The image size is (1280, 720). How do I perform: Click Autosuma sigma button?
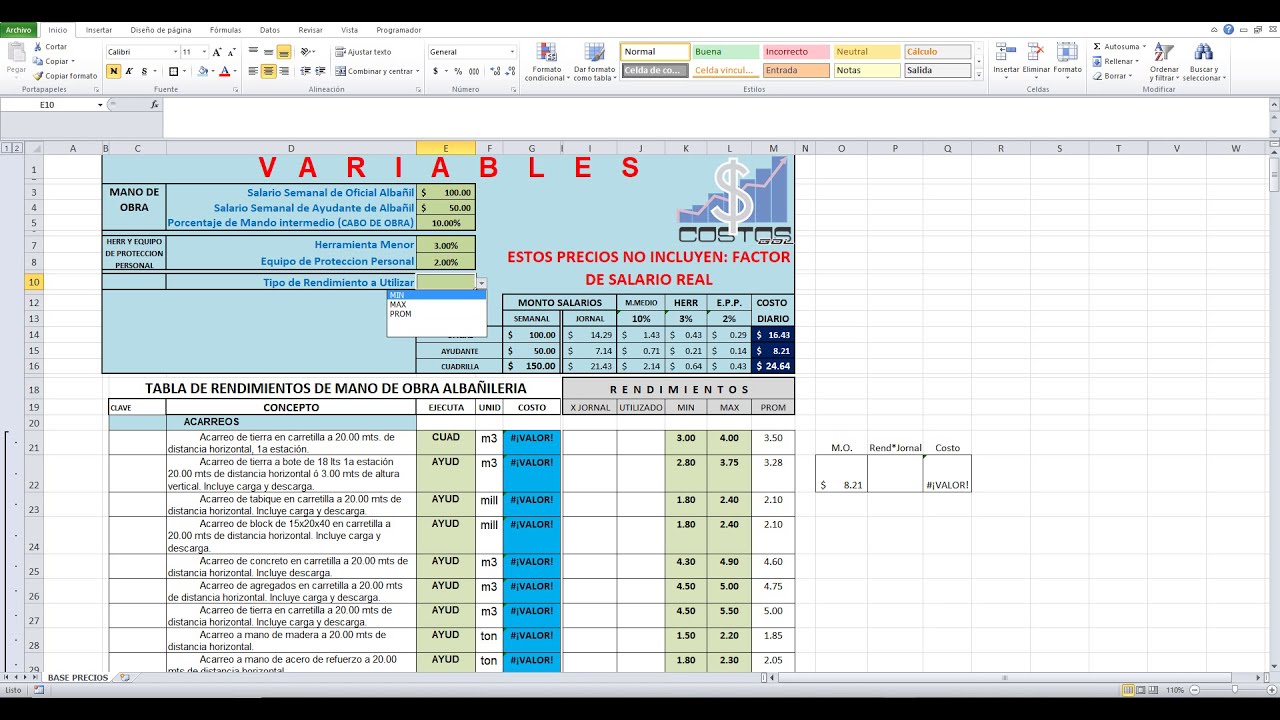pyautogui.click(x=1117, y=46)
